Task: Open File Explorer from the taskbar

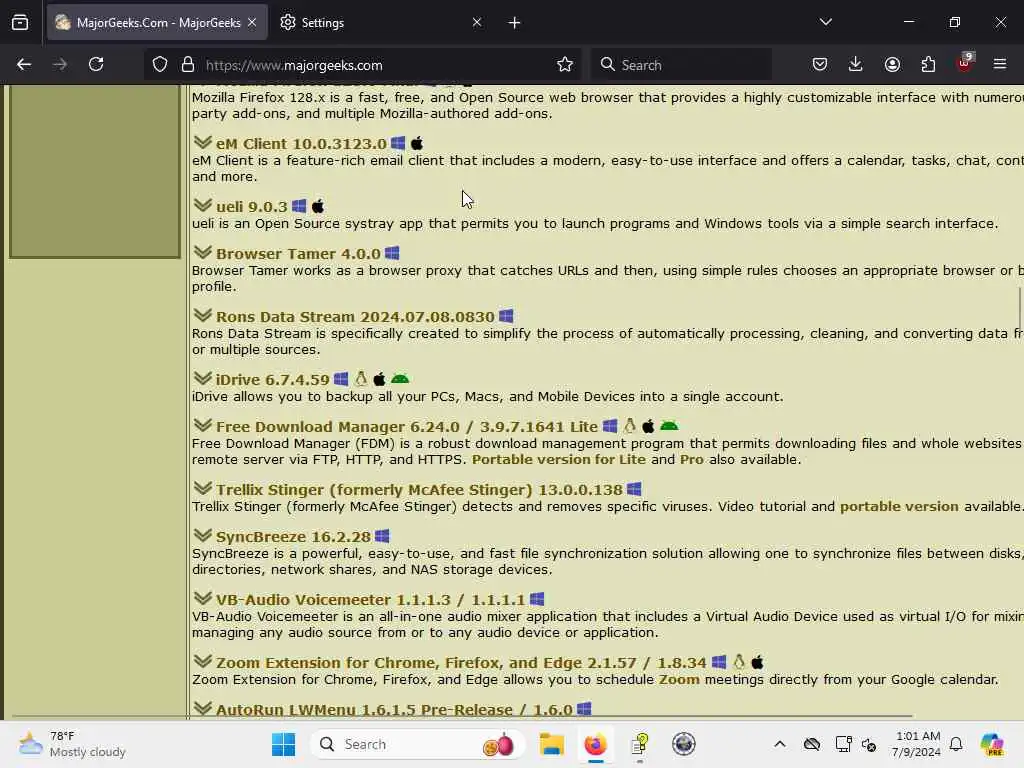Action: click(x=551, y=744)
